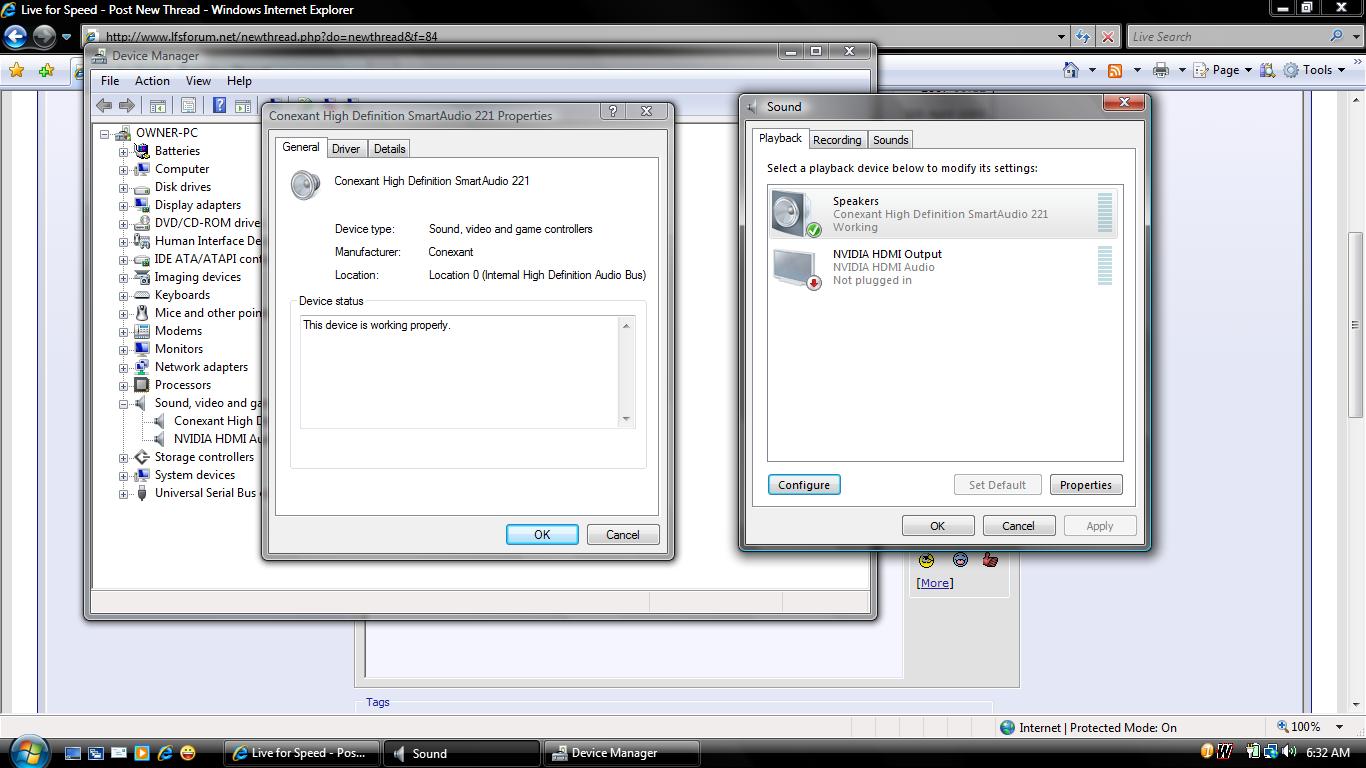The image size is (1366, 768).
Task: Launch Internet Explorer from the quick launch
Action: (x=165, y=753)
